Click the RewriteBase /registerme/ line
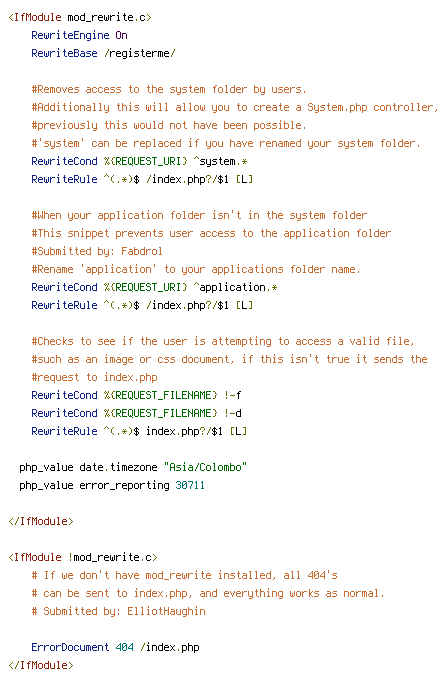Image resolution: width=448 pixels, height=682 pixels. [103, 53]
